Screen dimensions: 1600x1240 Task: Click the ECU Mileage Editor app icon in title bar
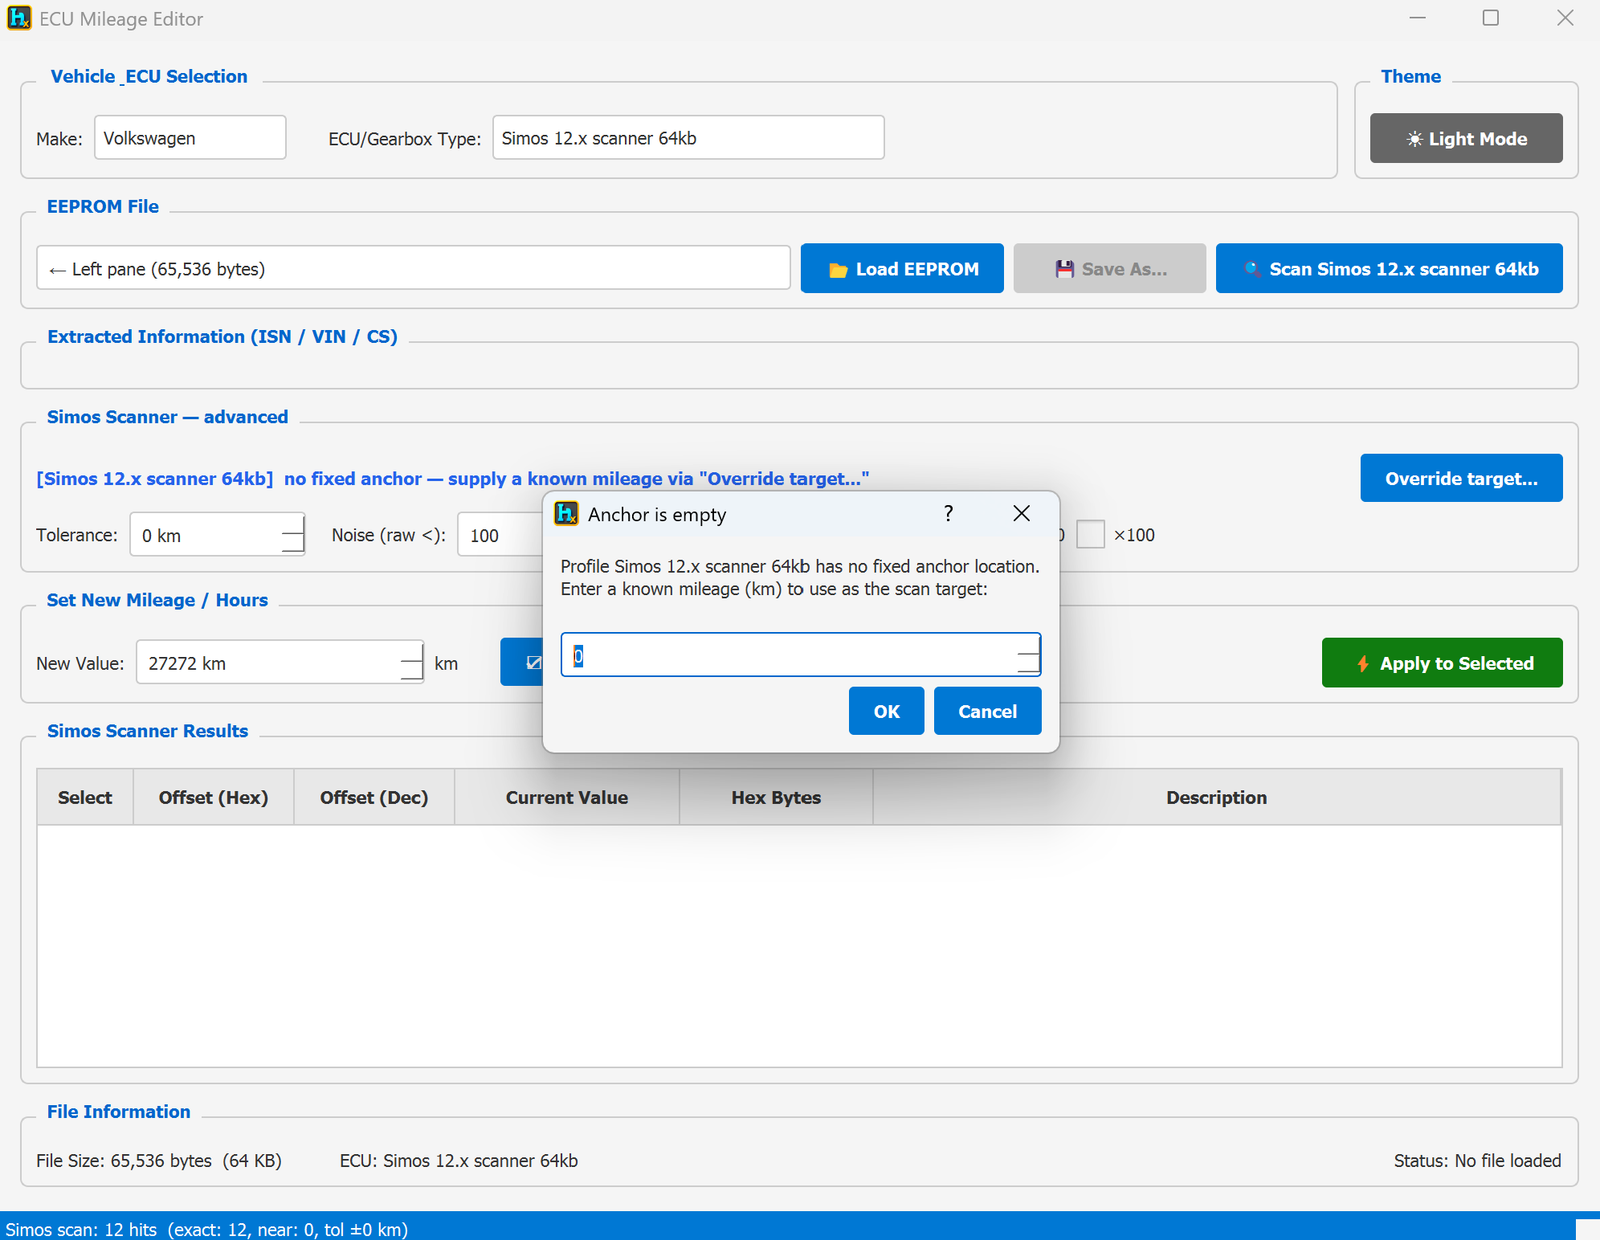coord(19,18)
